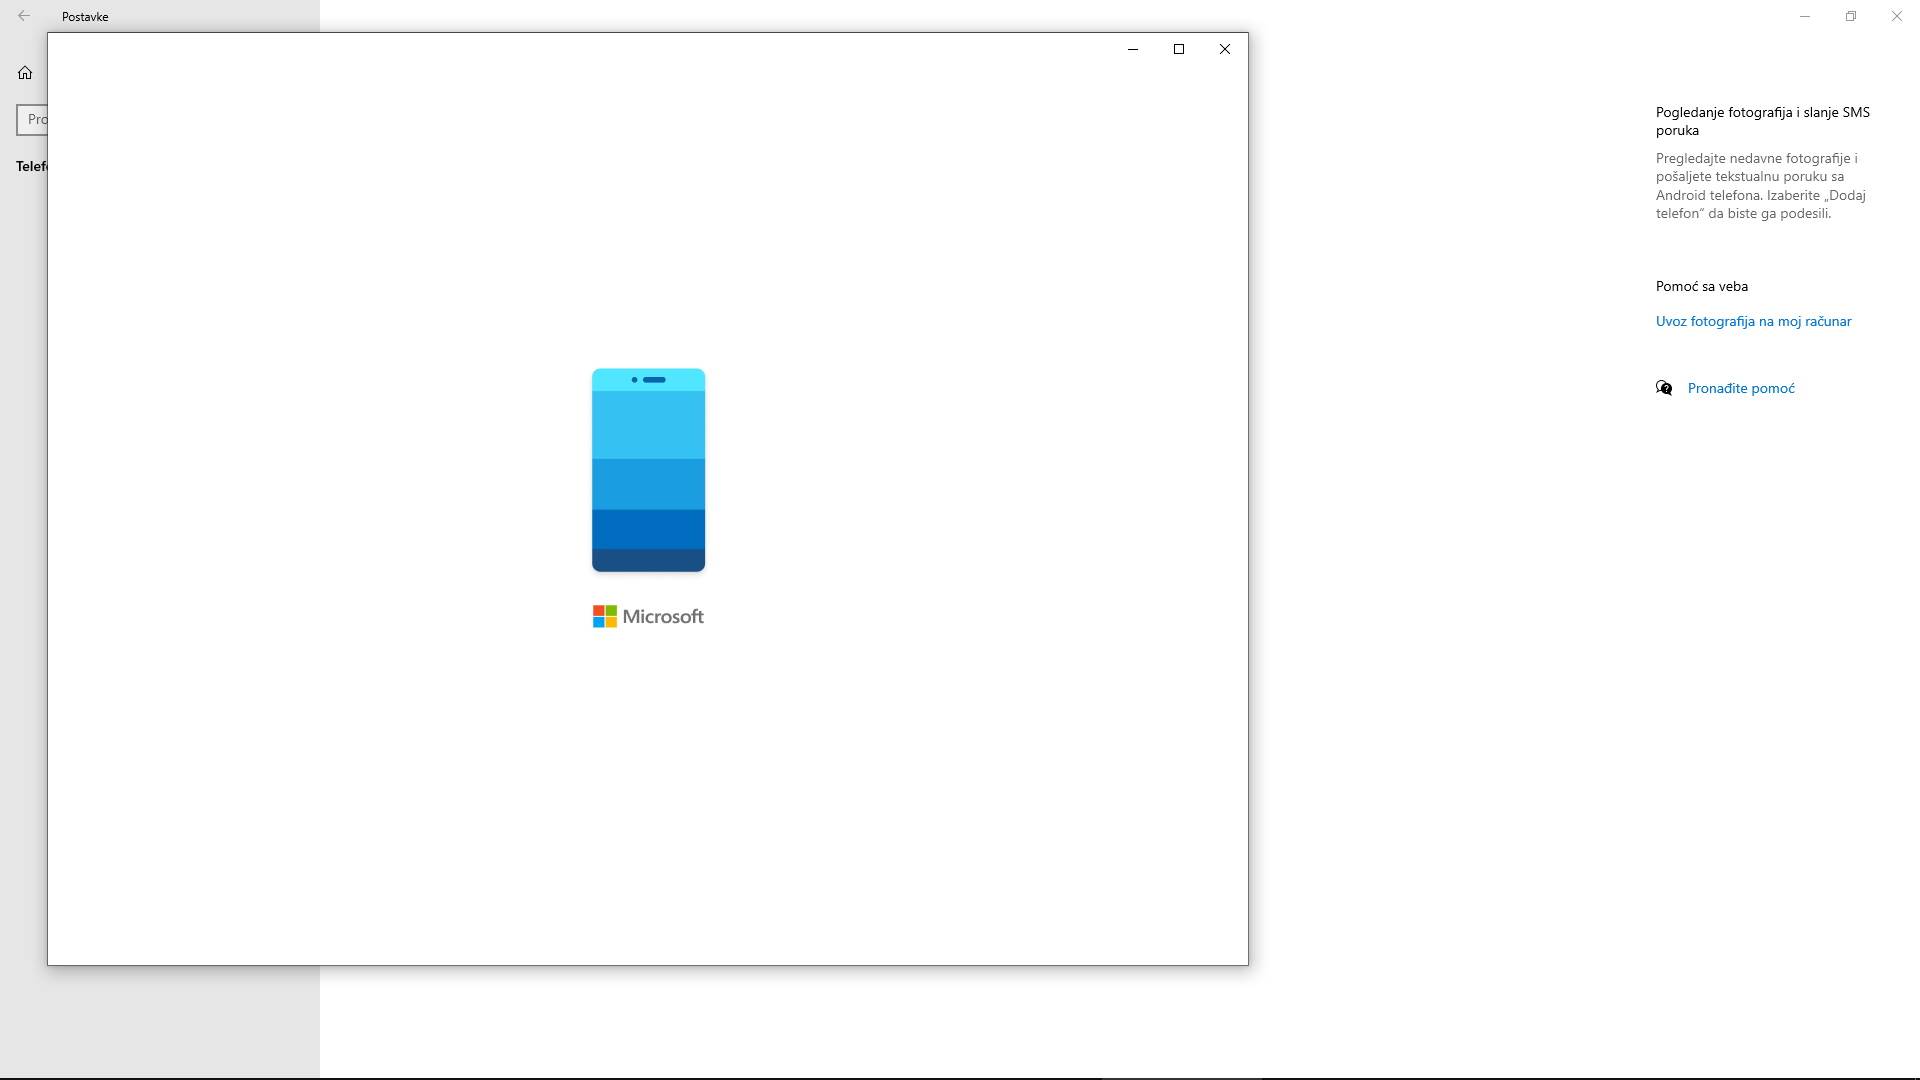The image size is (1920, 1080).
Task: Click the Pogledanje fotografija i slanje SMS heading
Action: click(x=1762, y=120)
